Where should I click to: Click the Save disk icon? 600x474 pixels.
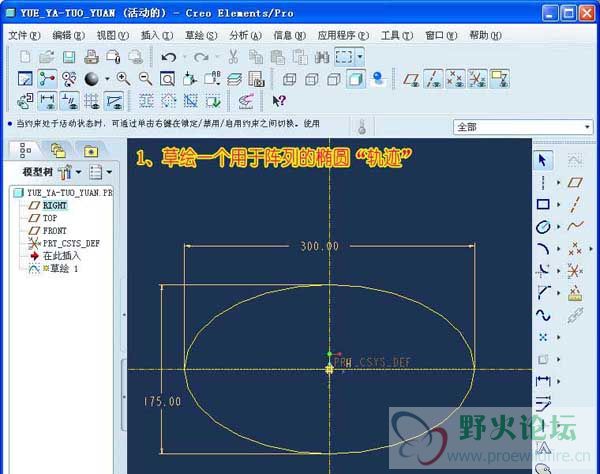[69, 57]
